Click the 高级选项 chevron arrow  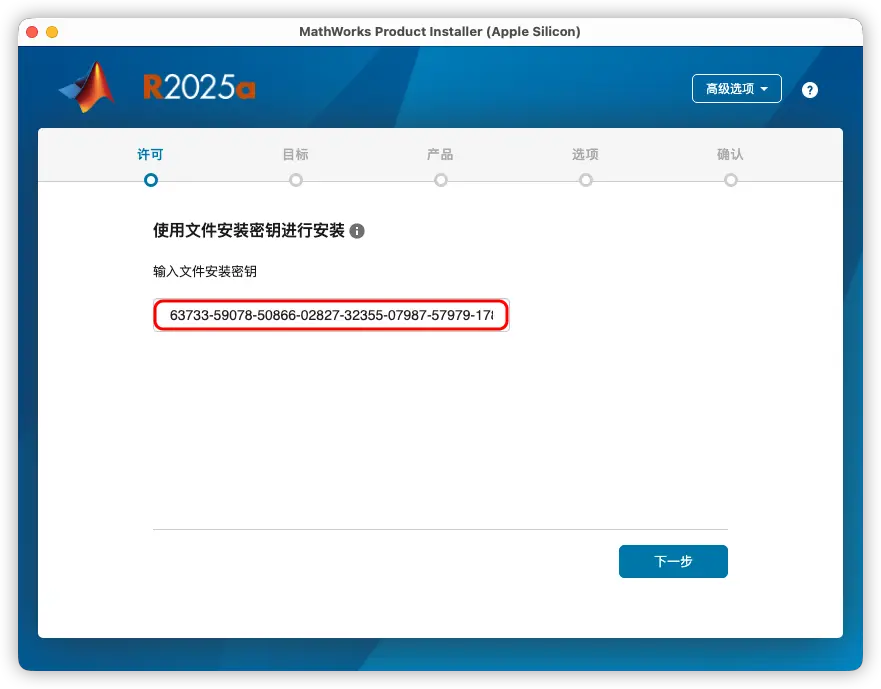(x=764, y=88)
